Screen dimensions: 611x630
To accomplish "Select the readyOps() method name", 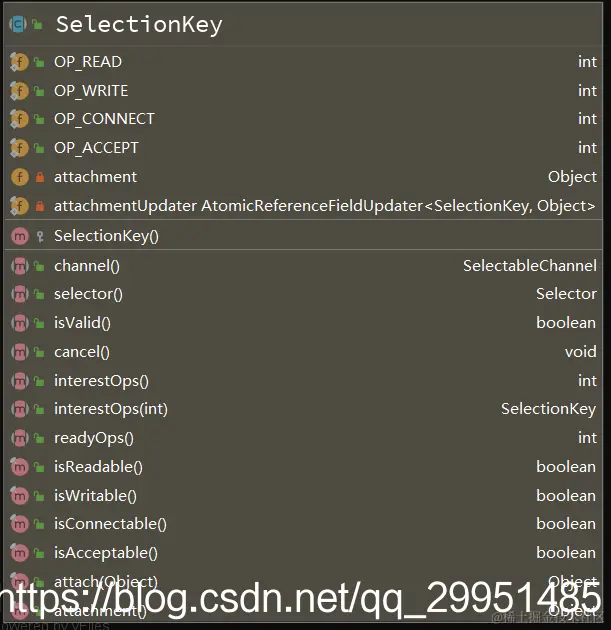I will pos(94,438).
